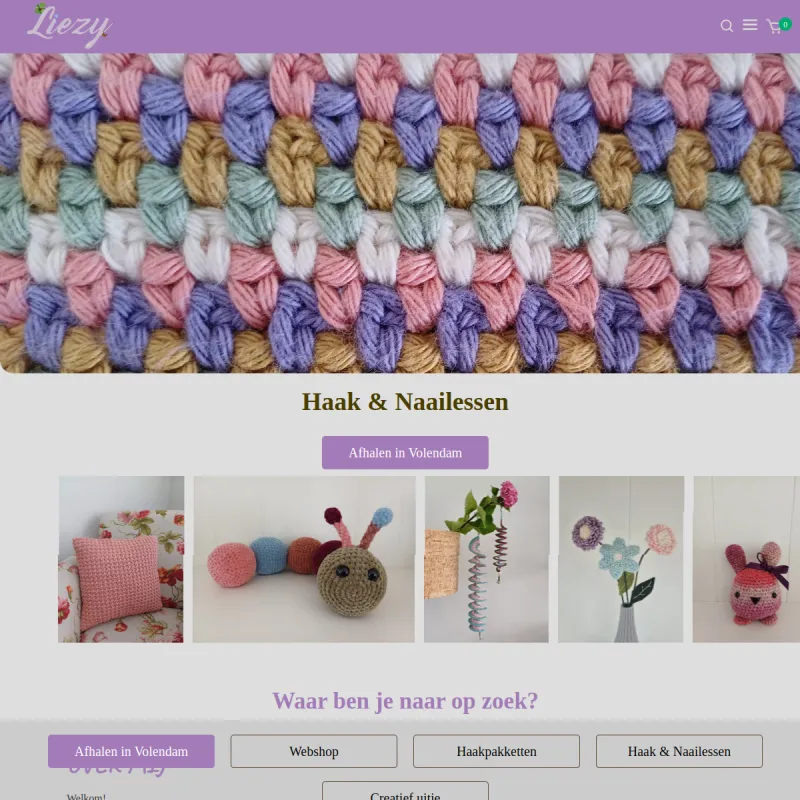This screenshot has height=800, width=800.
Task: Open the shopping cart icon
Action: point(774,27)
